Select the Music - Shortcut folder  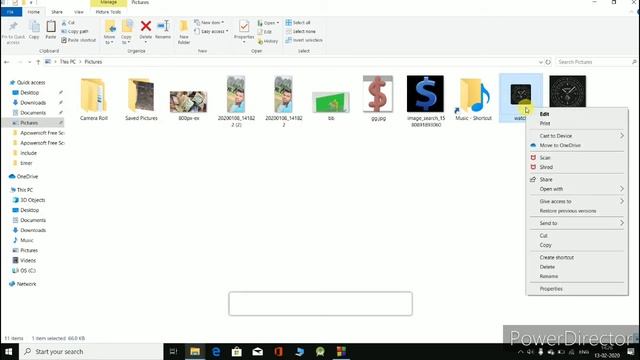[473, 99]
